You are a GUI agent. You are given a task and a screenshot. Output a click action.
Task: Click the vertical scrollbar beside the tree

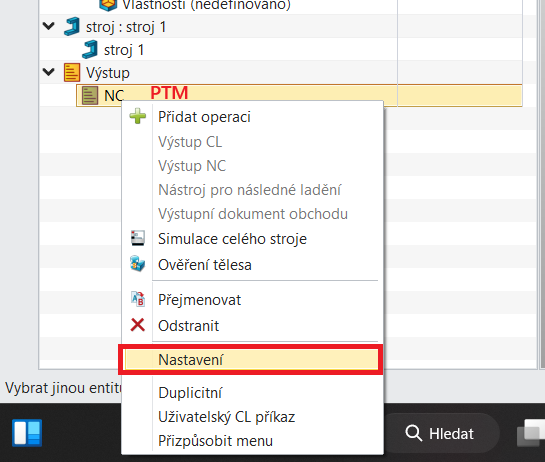pyautogui.click(x=542, y=184)
